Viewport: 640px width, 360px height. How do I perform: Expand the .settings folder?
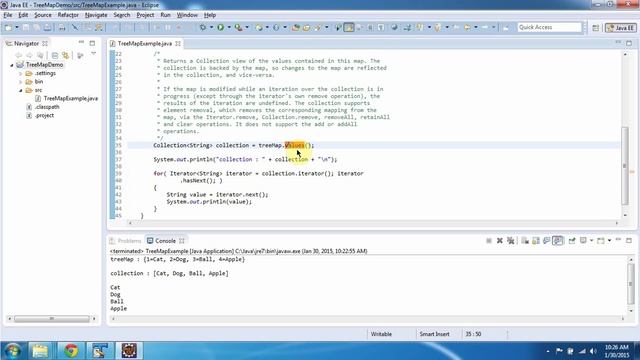(x=21, y=73)
